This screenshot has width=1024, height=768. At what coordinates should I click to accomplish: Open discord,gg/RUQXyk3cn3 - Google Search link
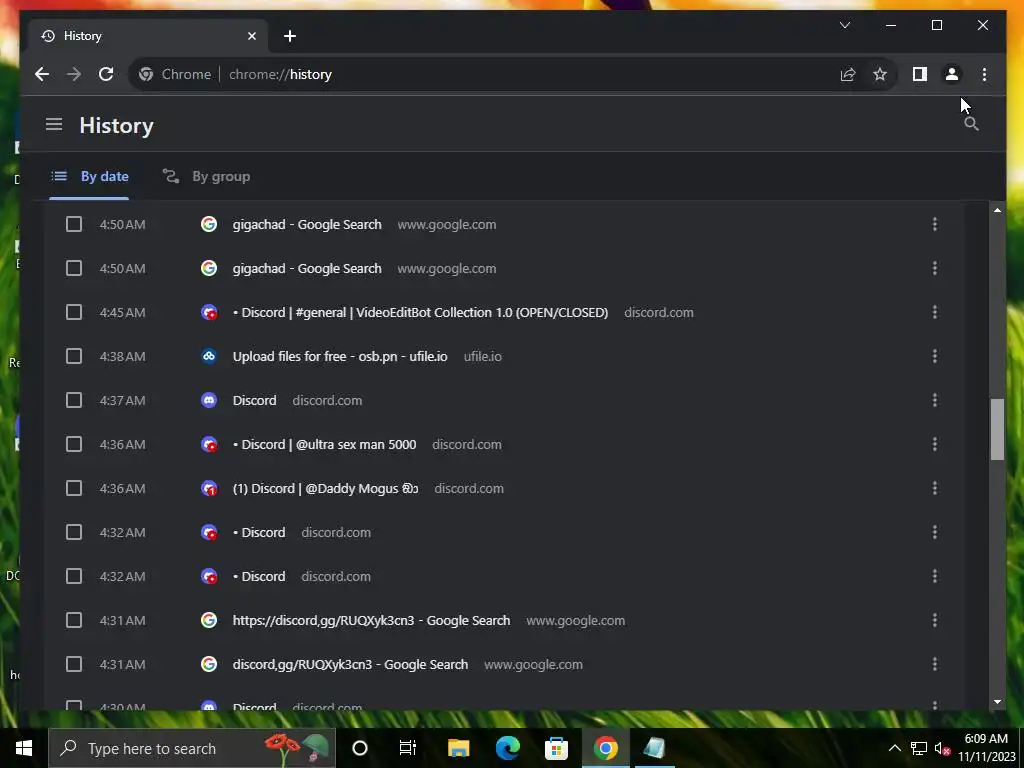pyautogui.click(x=350, y=664)
